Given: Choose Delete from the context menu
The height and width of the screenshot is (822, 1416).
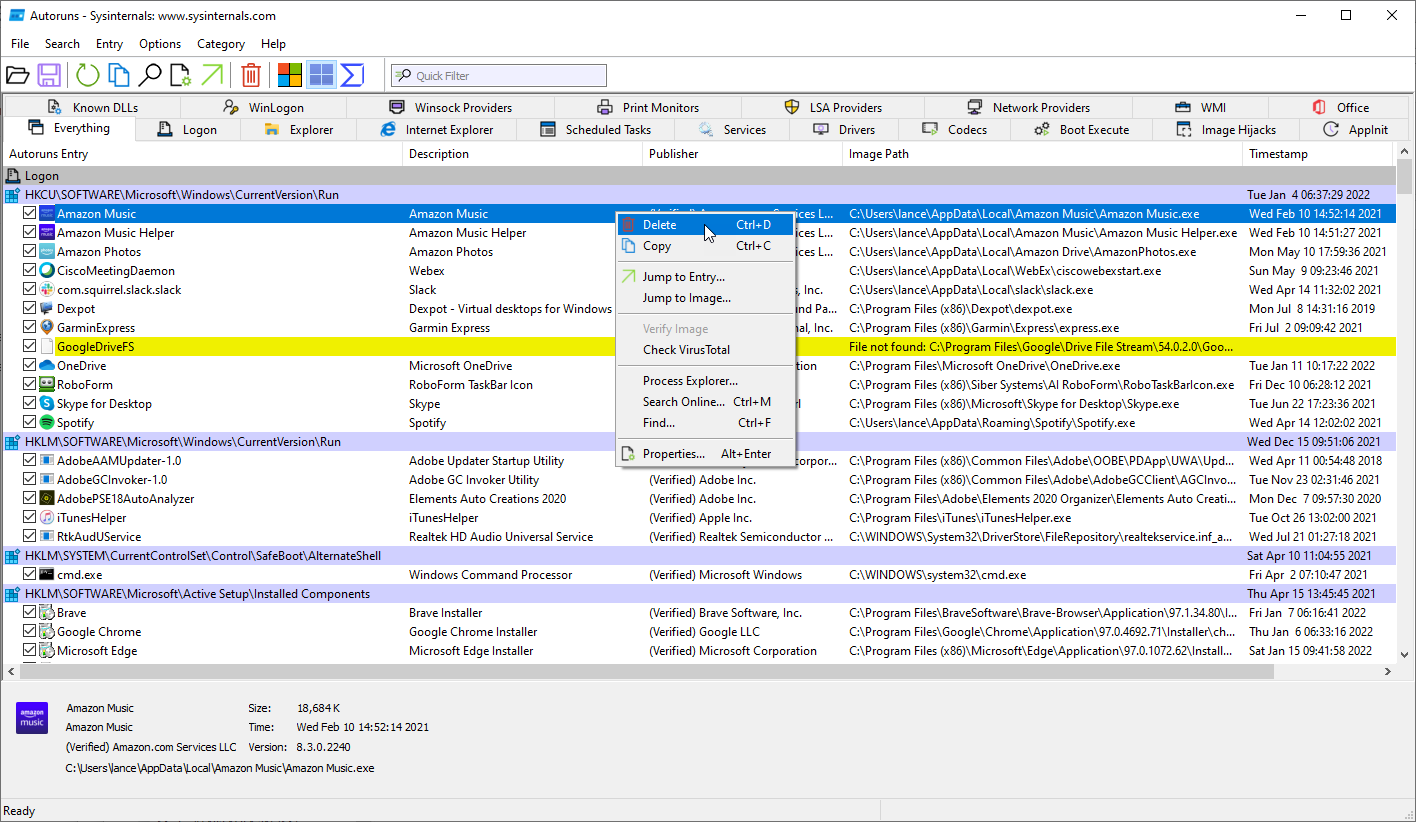Looking at the screenshot, I should coord(660,225).
